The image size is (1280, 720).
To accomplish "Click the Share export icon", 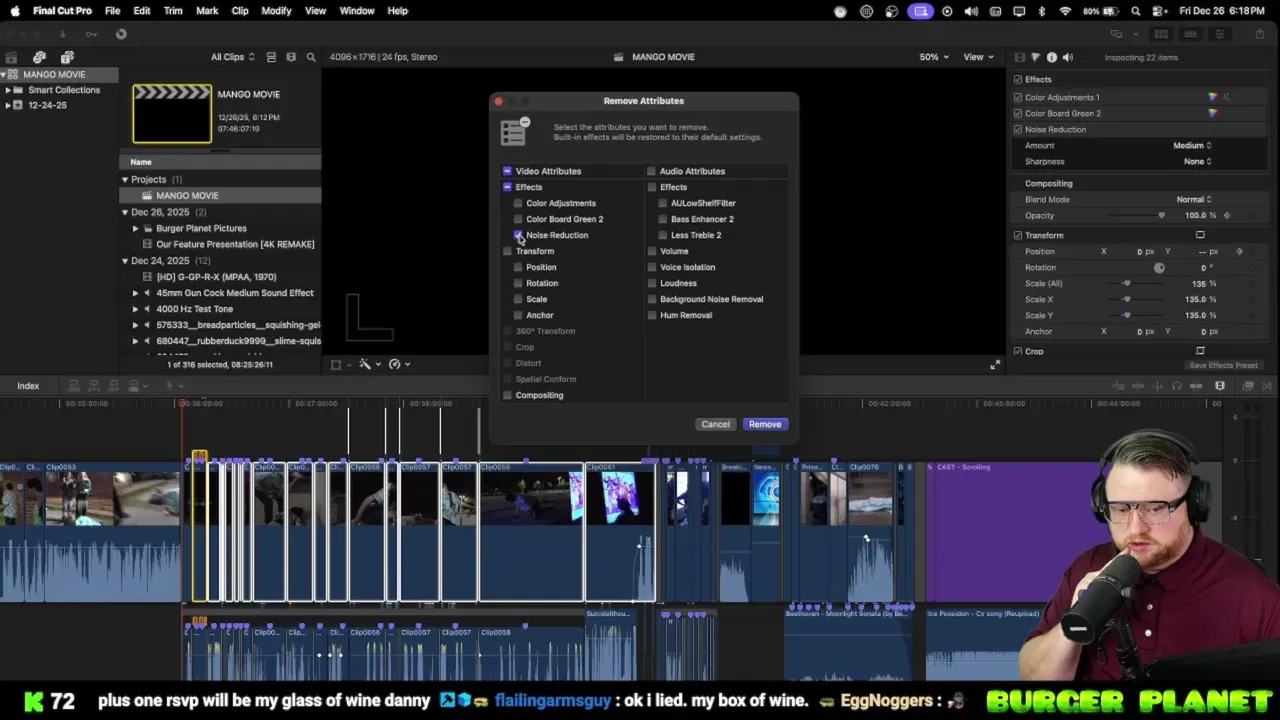I will tap(1259, 34).
